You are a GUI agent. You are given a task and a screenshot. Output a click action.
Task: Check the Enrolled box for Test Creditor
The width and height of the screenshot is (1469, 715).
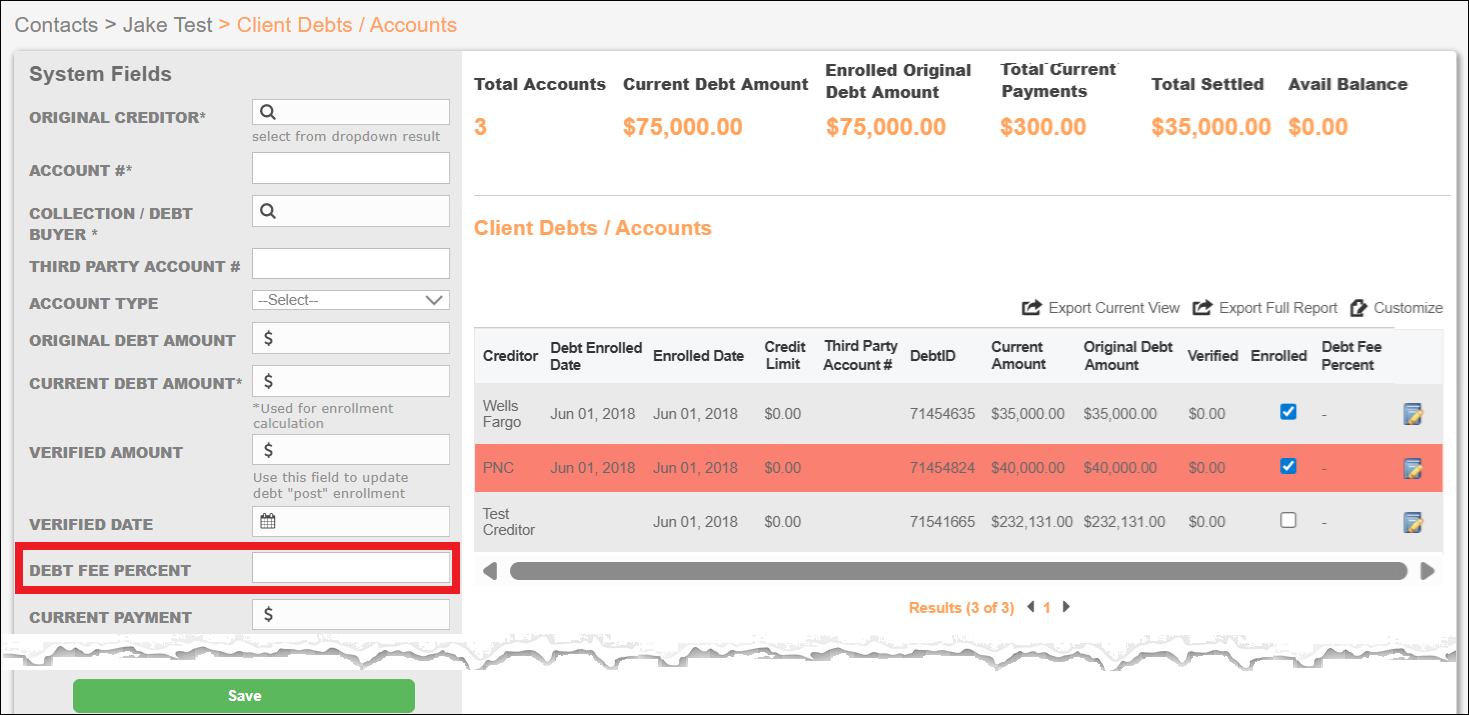[1288, 520]
